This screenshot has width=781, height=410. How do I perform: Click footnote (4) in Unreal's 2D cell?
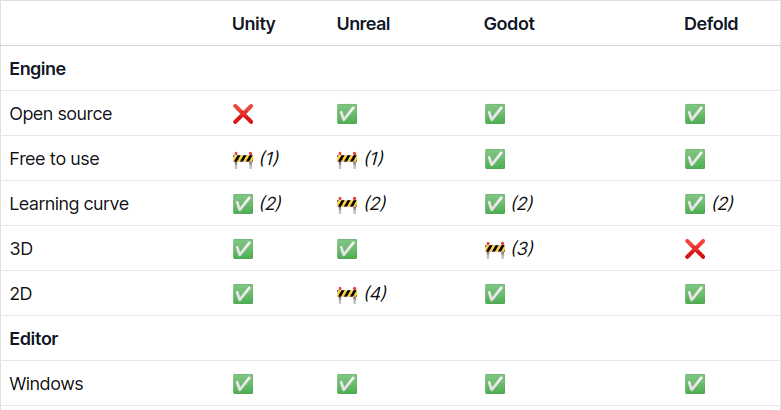pyautogui.click(x=375, y=294)
